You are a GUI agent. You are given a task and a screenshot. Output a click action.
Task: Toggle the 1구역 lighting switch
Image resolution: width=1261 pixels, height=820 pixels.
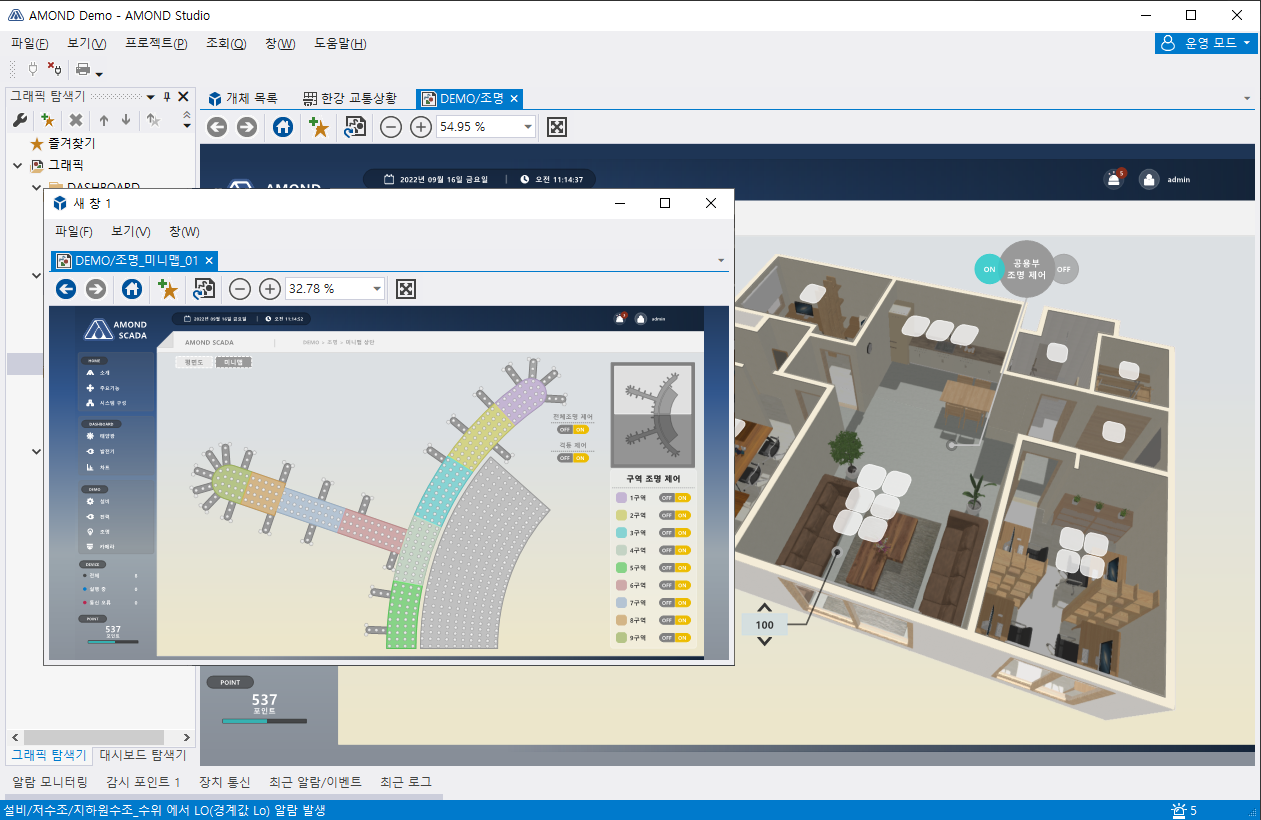[675, 498]
